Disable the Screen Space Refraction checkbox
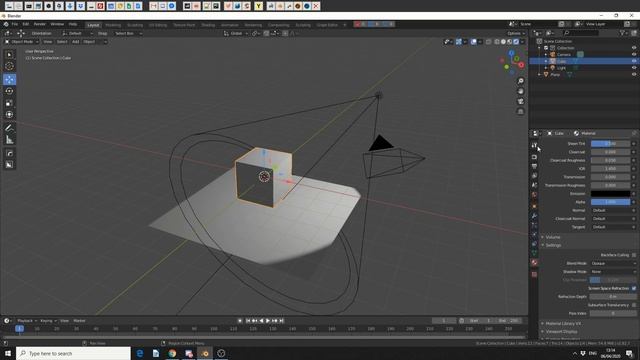Viewport: 640px width, 360px height. click(x=634, y=288)
